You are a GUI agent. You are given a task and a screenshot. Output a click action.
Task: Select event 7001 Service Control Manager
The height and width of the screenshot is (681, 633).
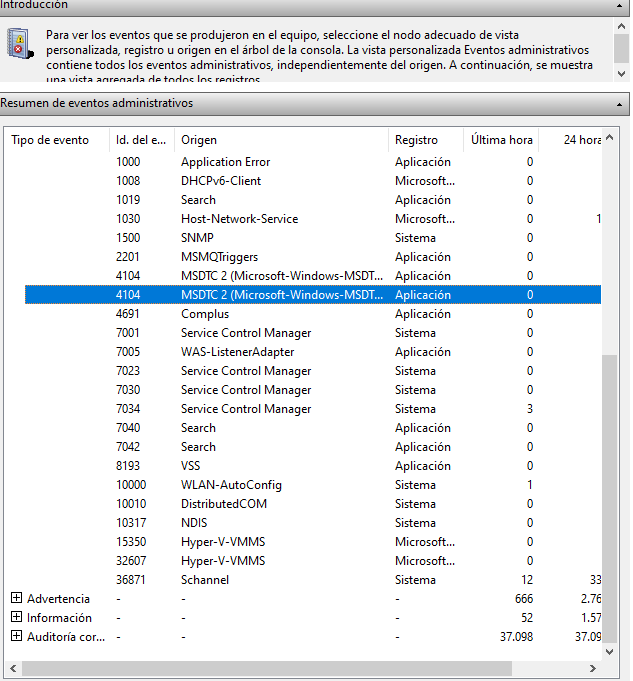point(313,333)
